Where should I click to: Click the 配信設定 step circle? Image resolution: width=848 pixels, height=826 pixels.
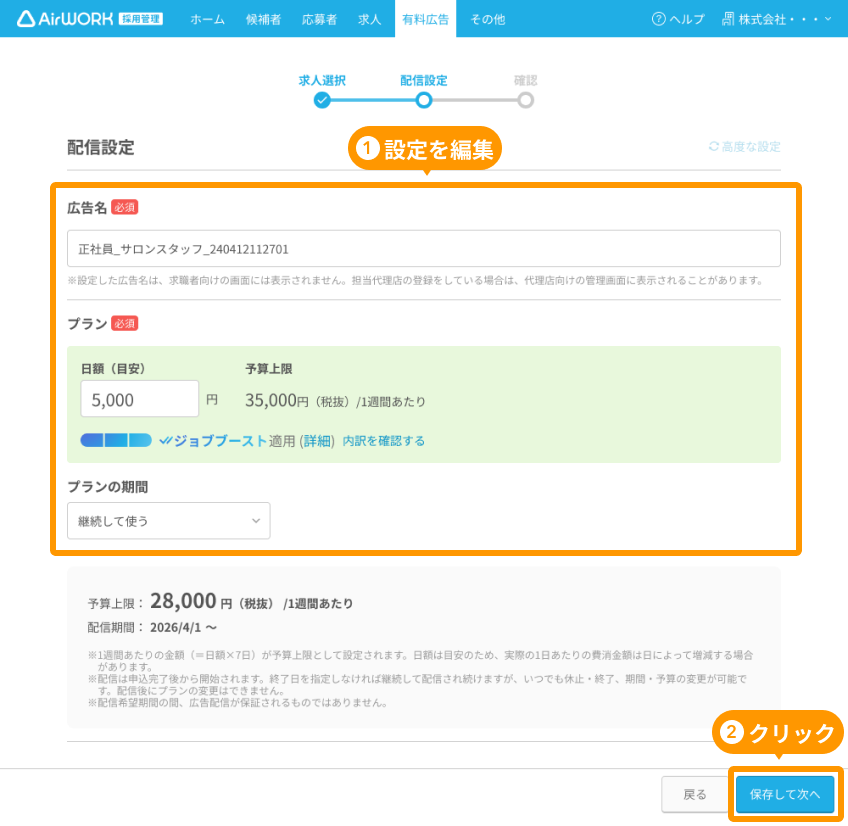(x=424, y=100)
